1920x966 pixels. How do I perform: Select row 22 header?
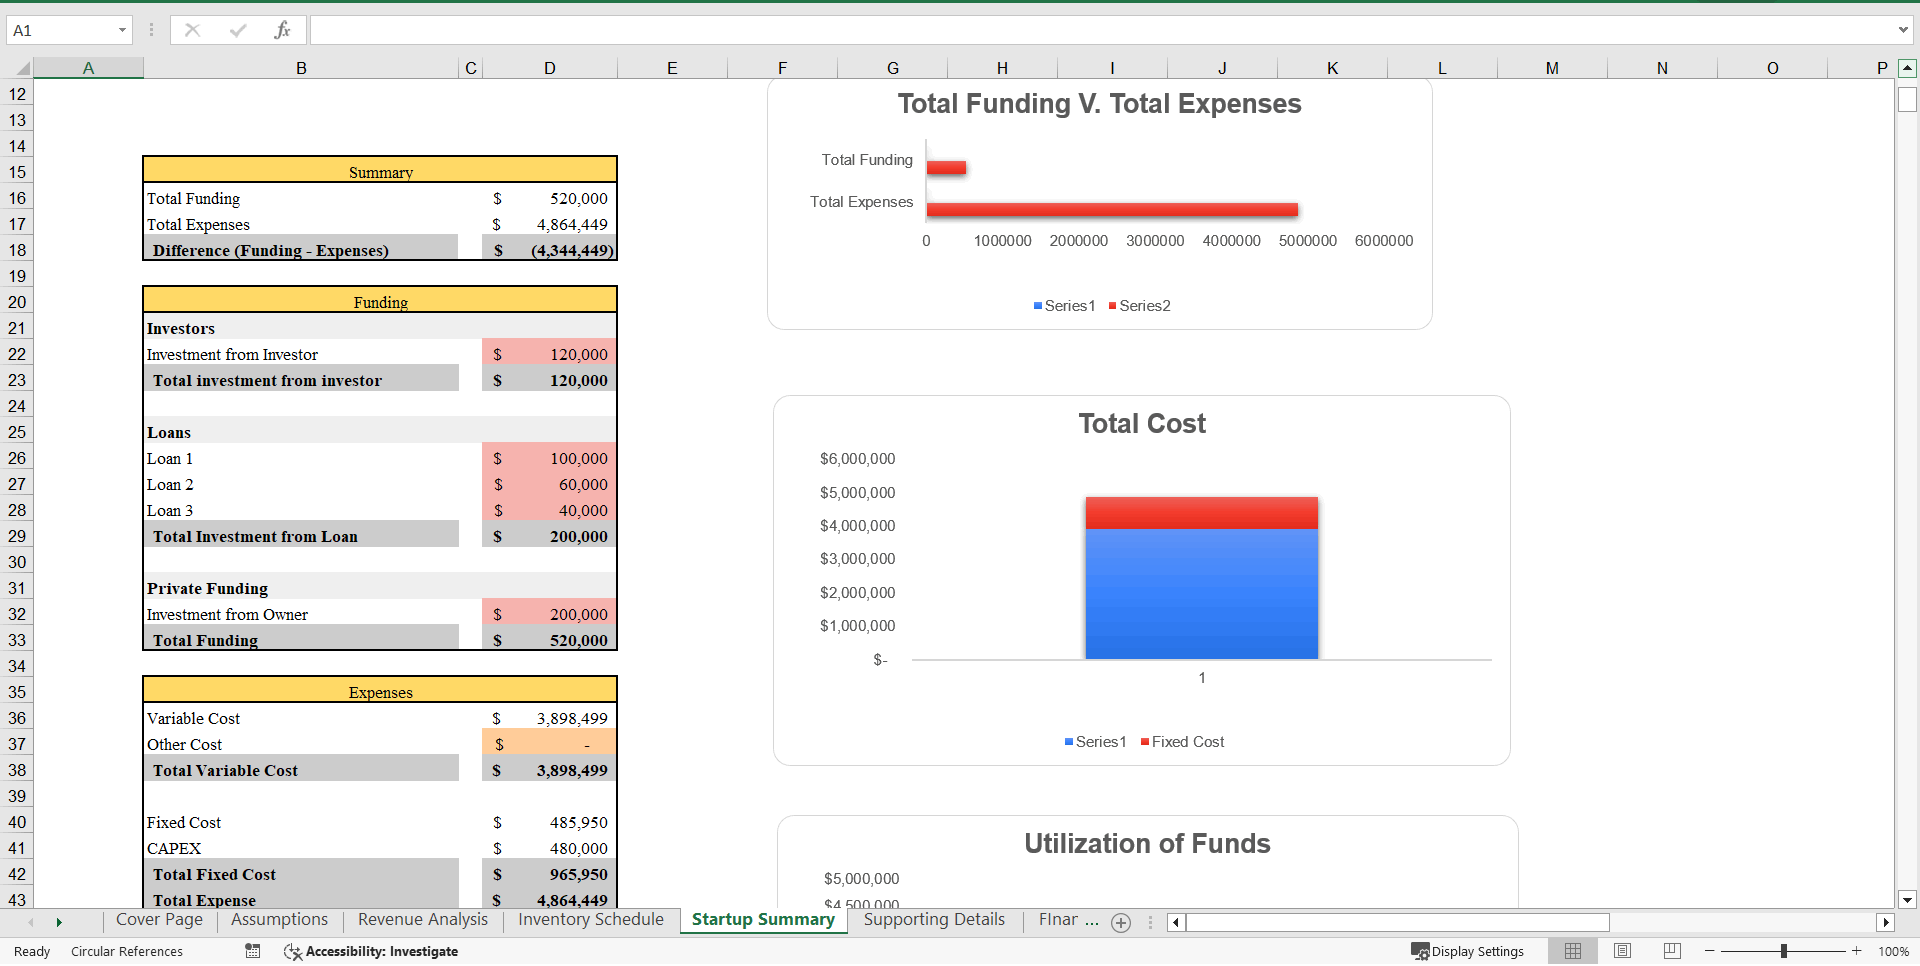pos(17,354)
